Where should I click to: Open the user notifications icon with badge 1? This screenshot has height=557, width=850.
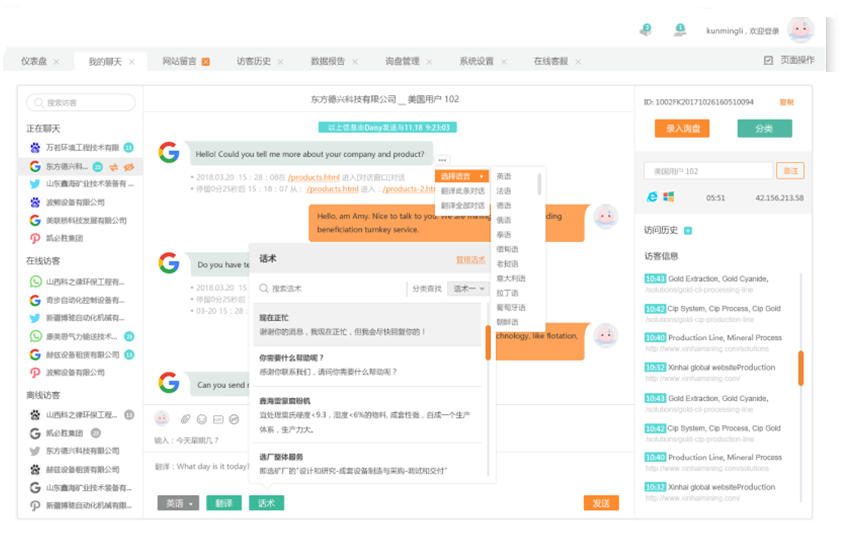point(680,30)
